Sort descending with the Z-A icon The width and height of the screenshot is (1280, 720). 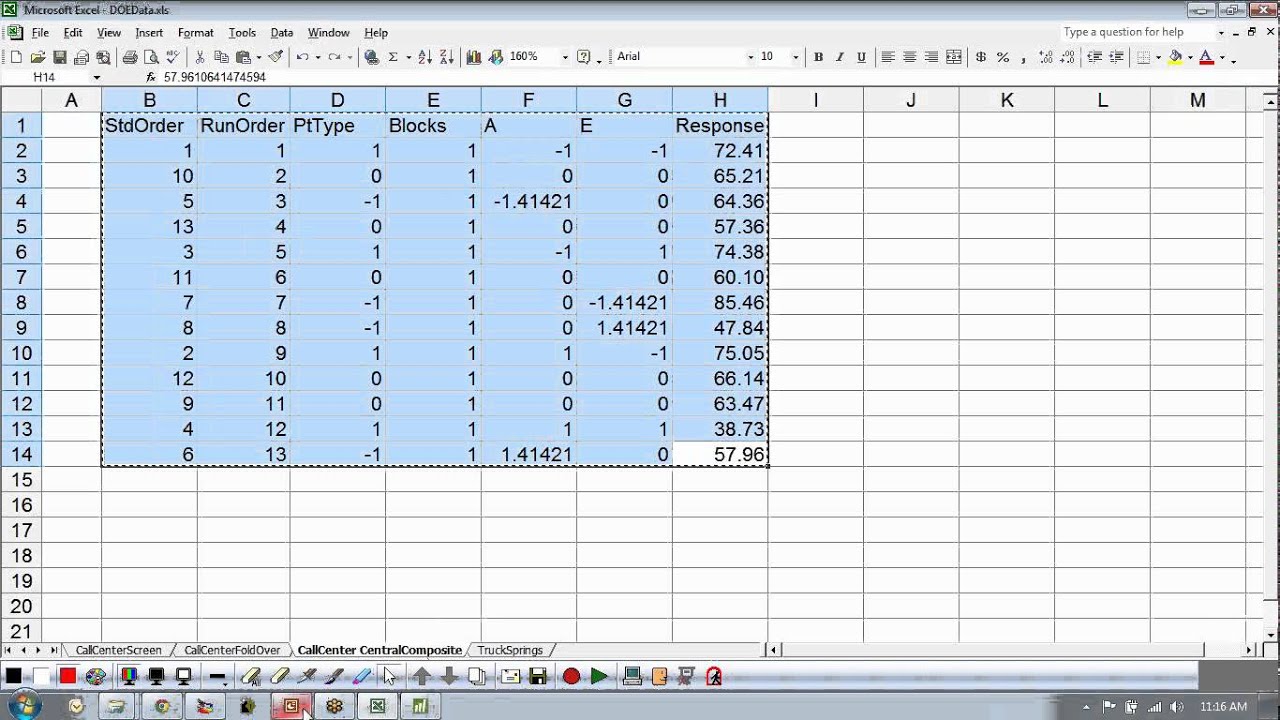tap(446, 57)
